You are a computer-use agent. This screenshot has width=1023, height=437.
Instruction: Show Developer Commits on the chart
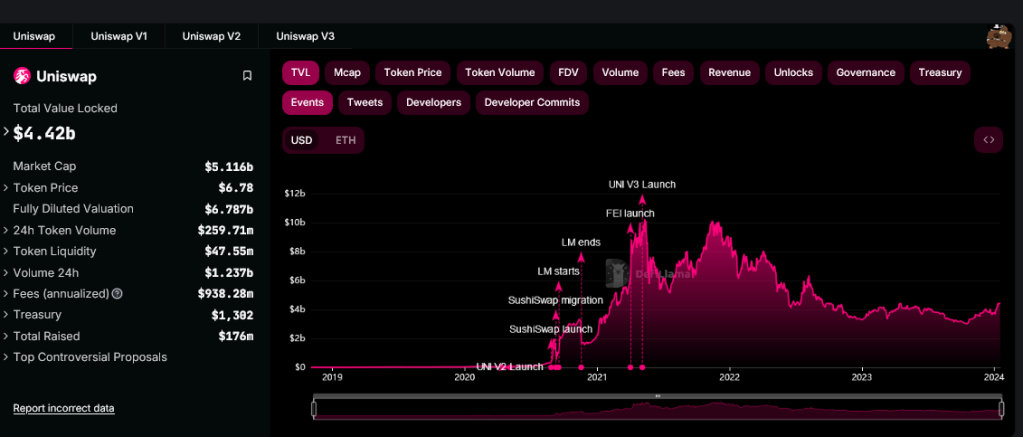[x=532, y=102]
